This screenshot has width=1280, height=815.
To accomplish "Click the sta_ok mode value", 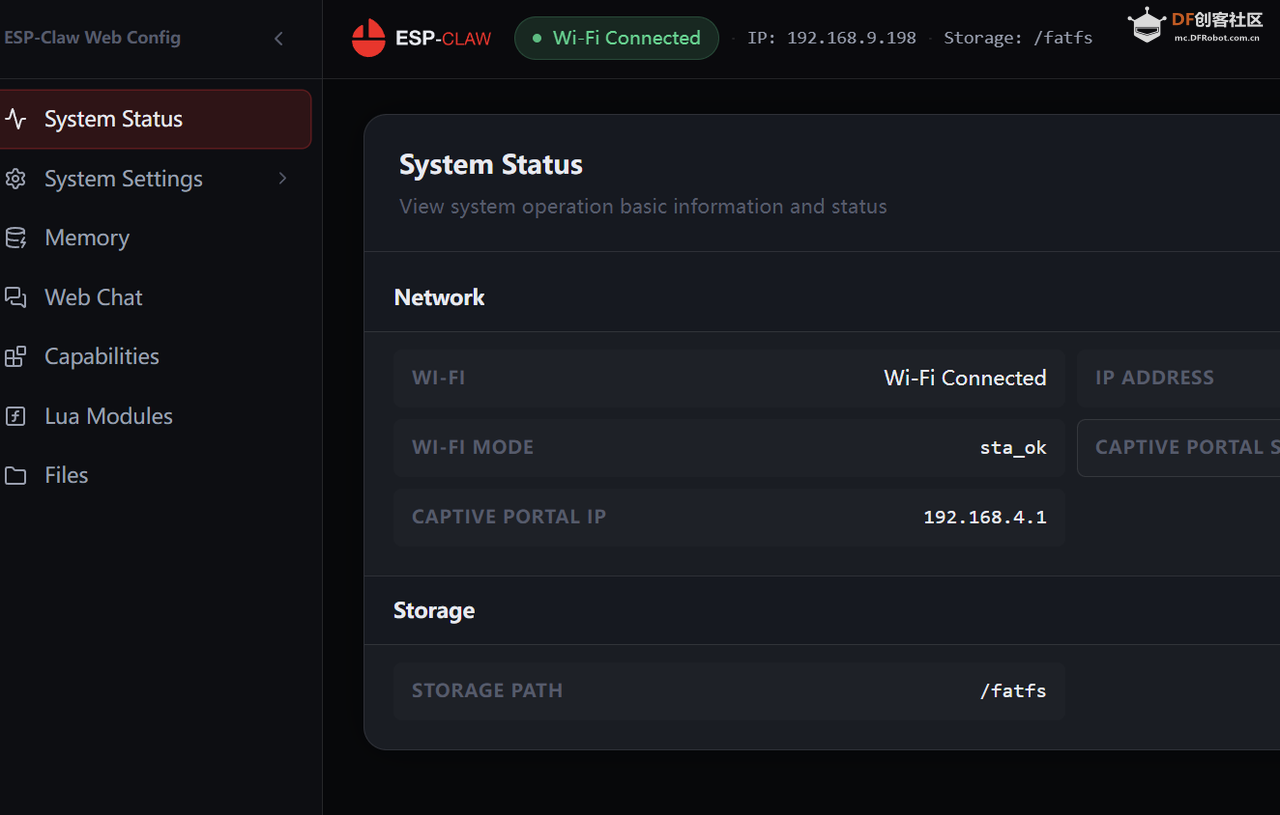I will (x=1013, y=448).
